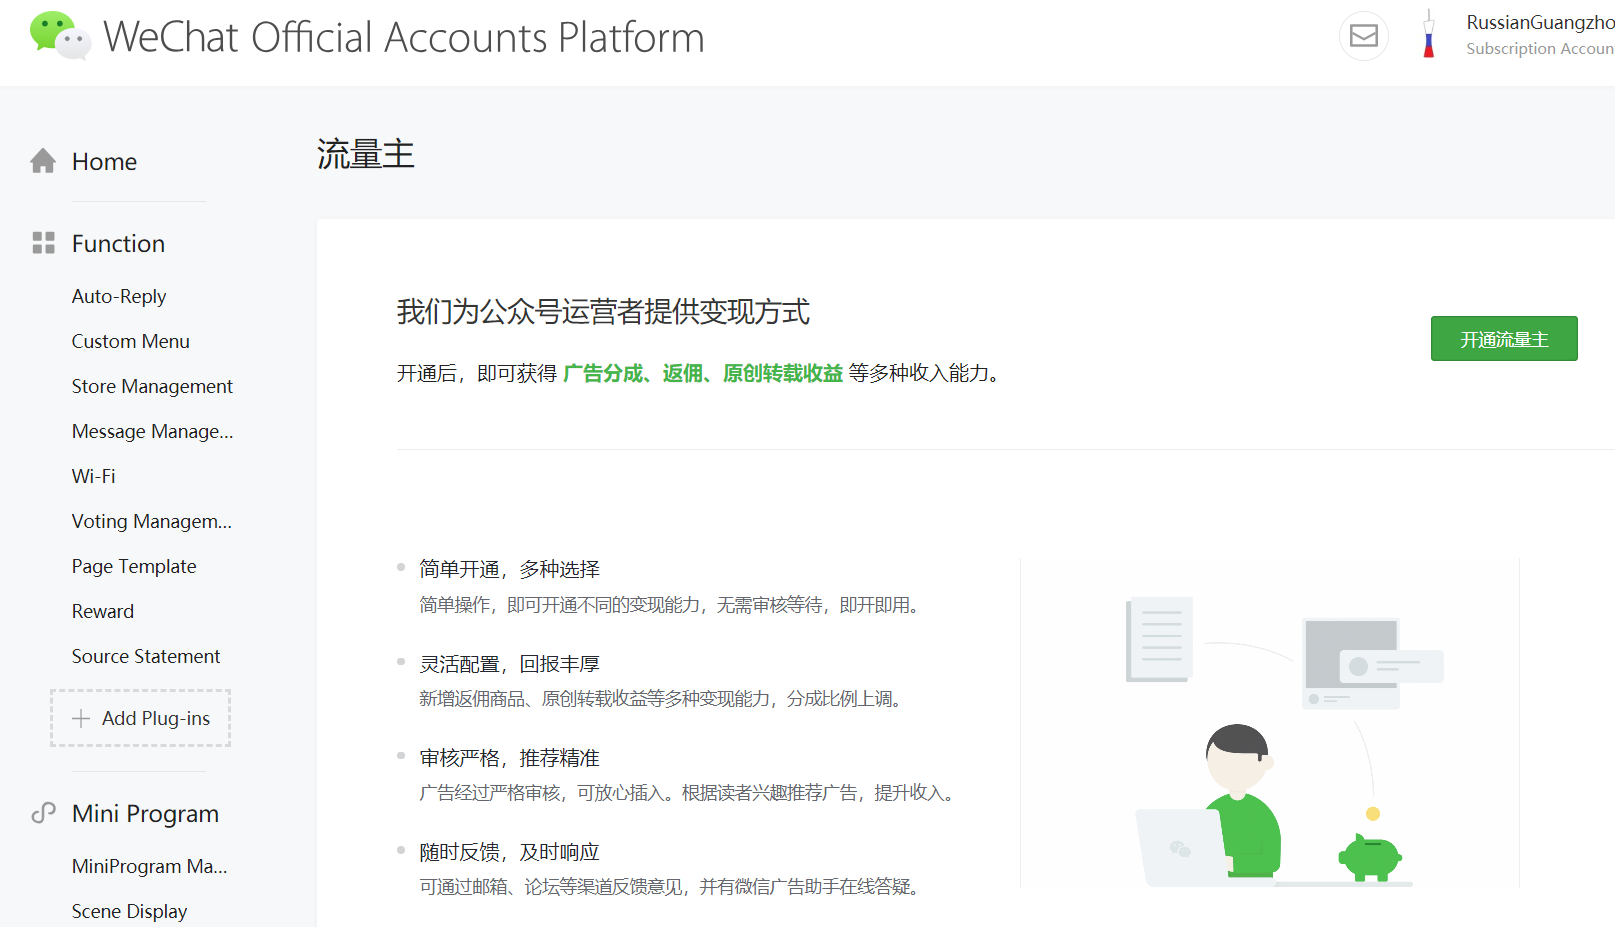1615x927 pixels.
Task: Click the Subscription Account label
Action: (x=1540, y=48)
